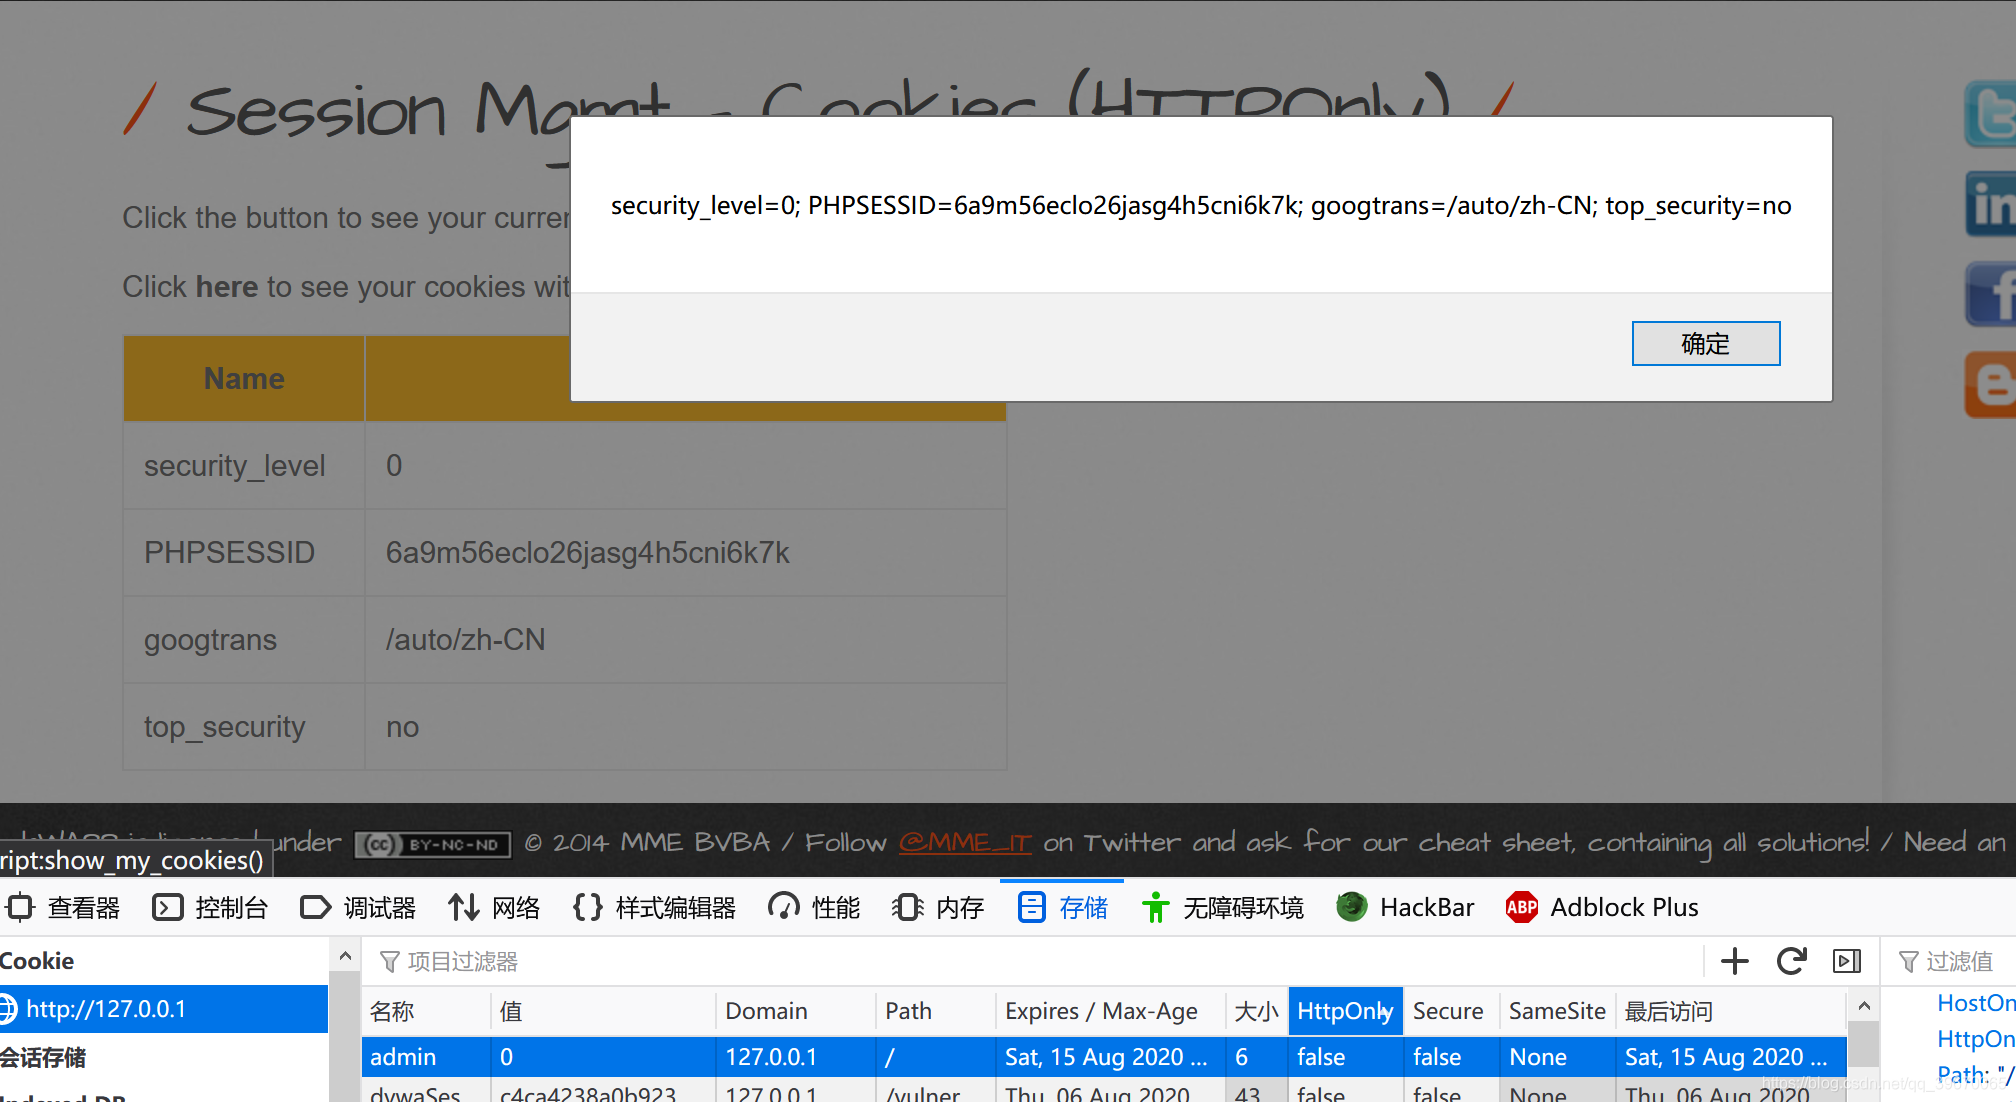
Task: Switch to the 性能 performance tab
Action: coord(815,907)
